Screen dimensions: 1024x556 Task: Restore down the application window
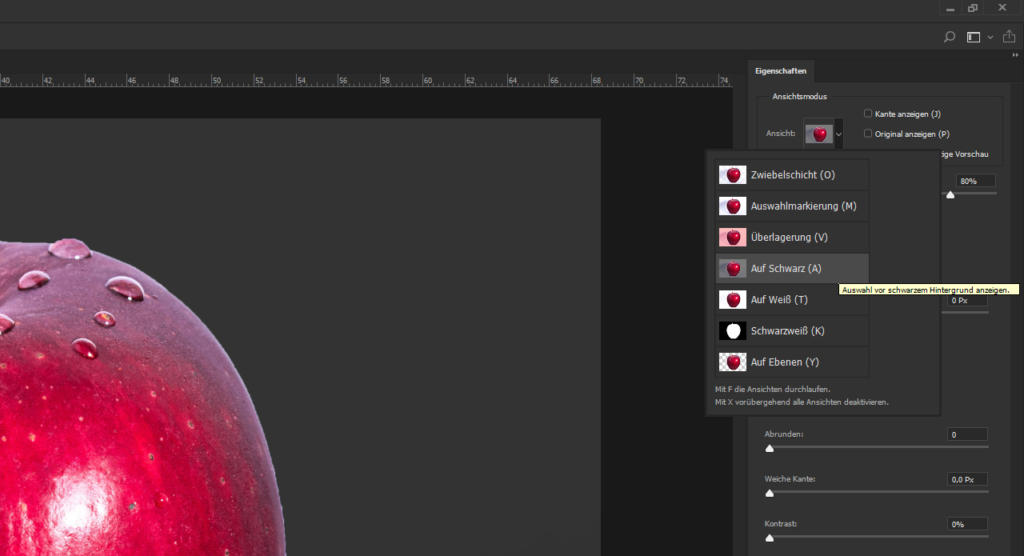click(x=973, y=8)
